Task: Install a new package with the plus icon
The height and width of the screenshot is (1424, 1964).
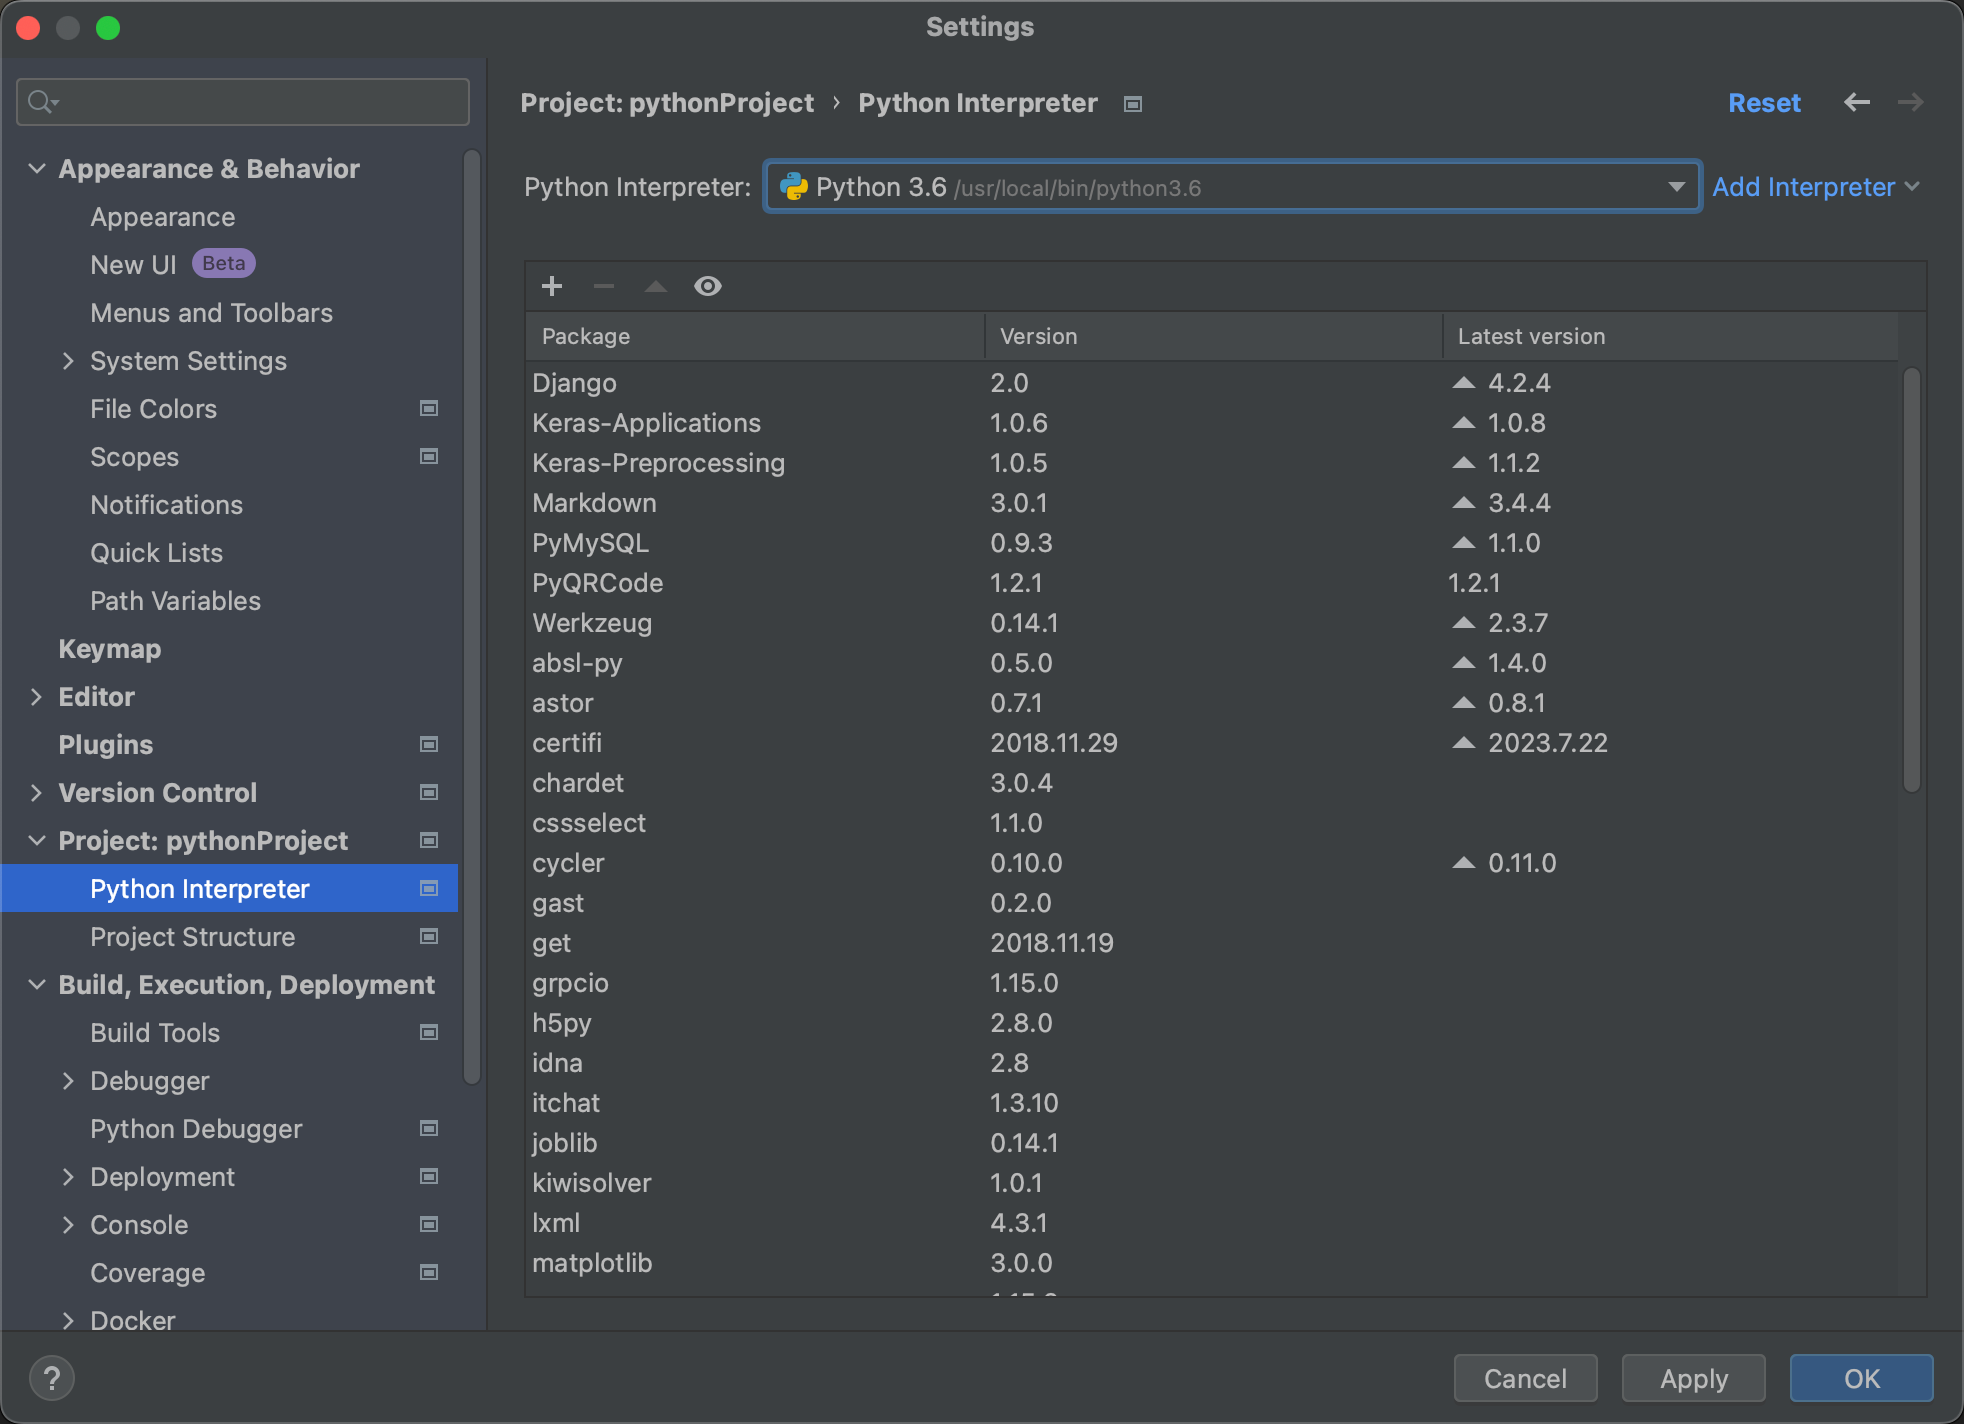Action: click(x=551, y=286)
